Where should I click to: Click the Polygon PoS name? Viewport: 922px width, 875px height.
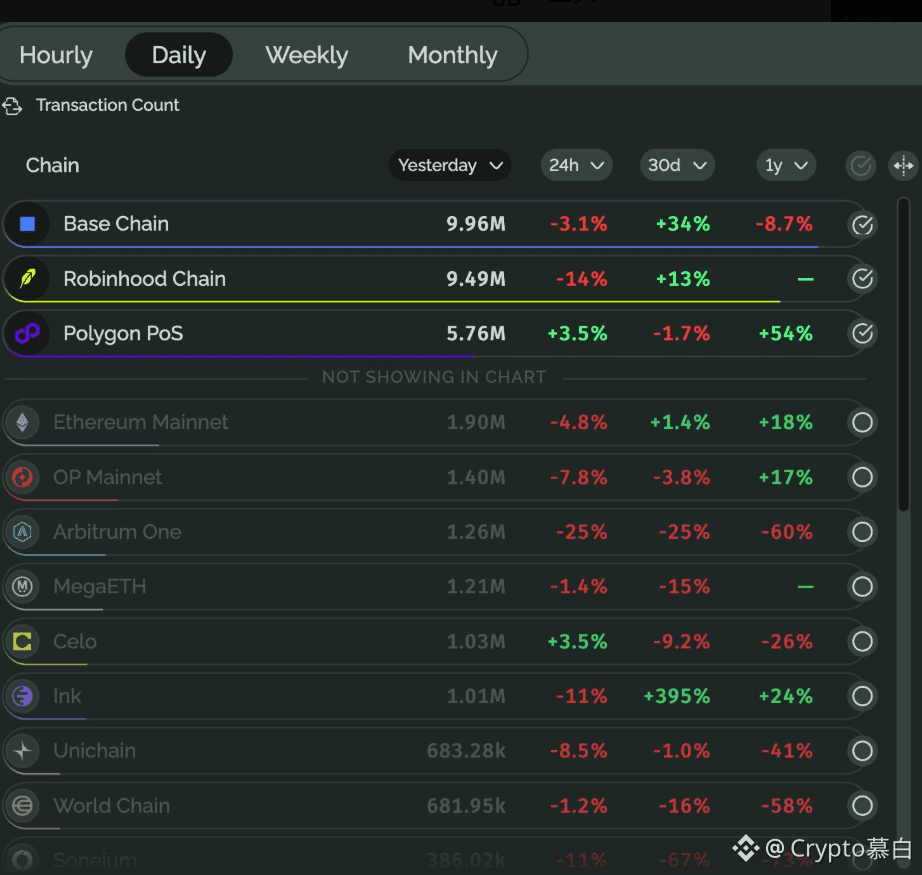[x=123, y=333]
